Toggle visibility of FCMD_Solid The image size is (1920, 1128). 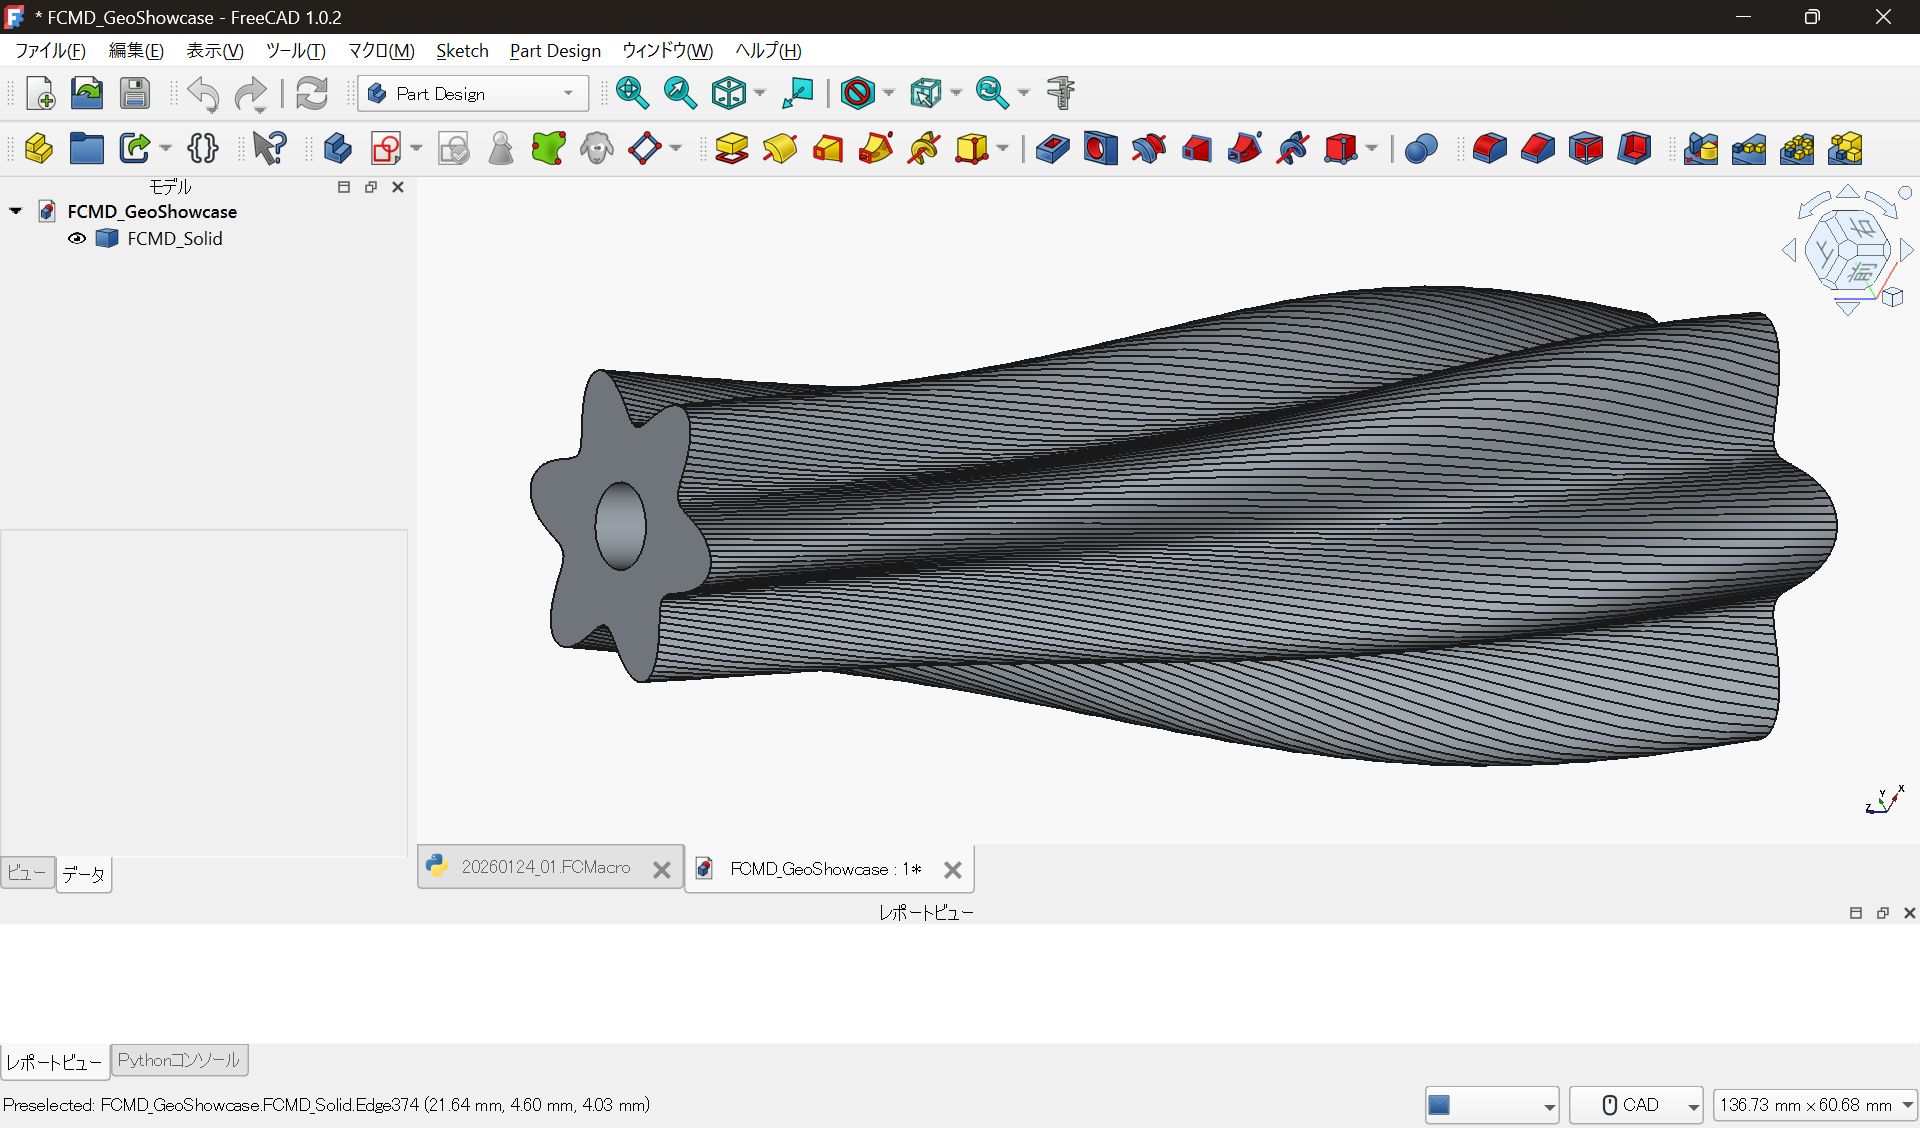[x=77, y=238]
